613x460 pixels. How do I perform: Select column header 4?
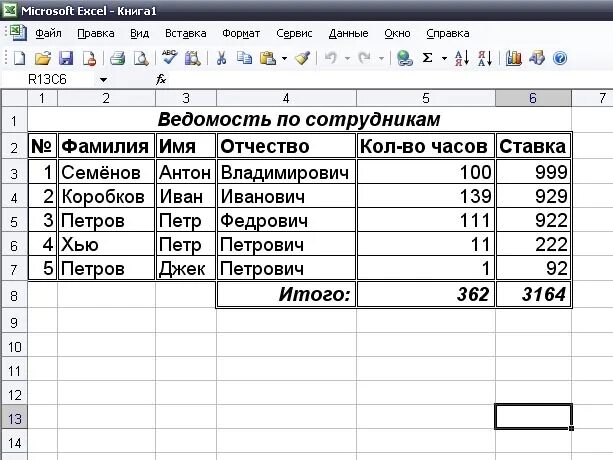286,98
